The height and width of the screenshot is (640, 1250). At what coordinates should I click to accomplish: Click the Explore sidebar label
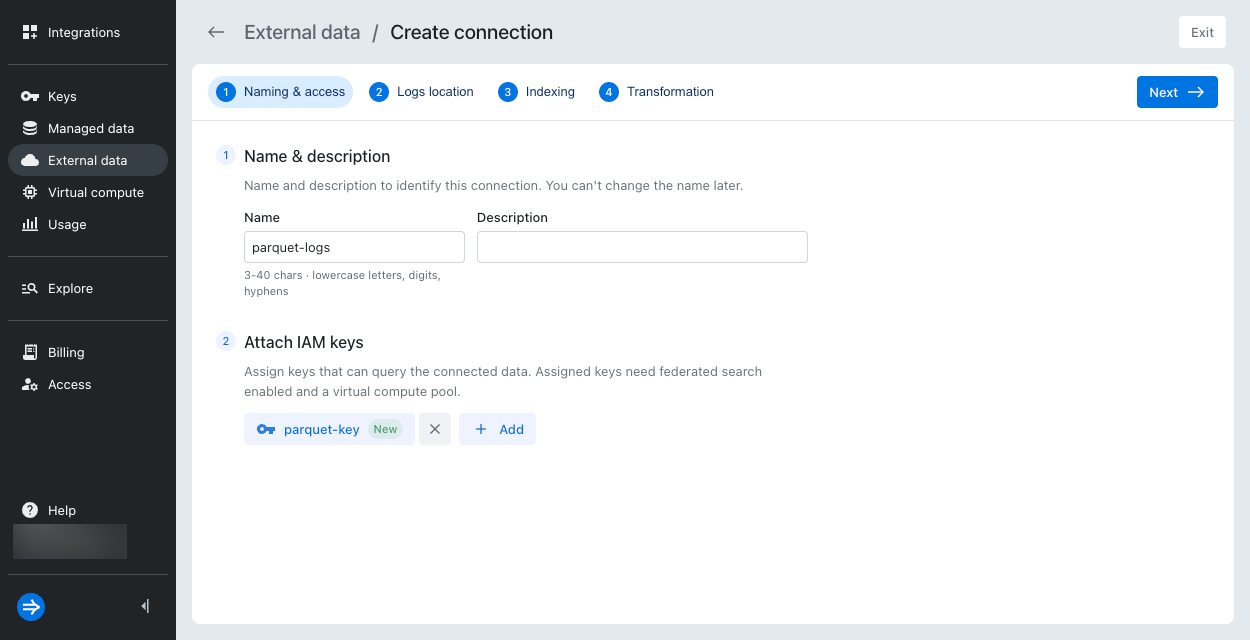point(70,288)
